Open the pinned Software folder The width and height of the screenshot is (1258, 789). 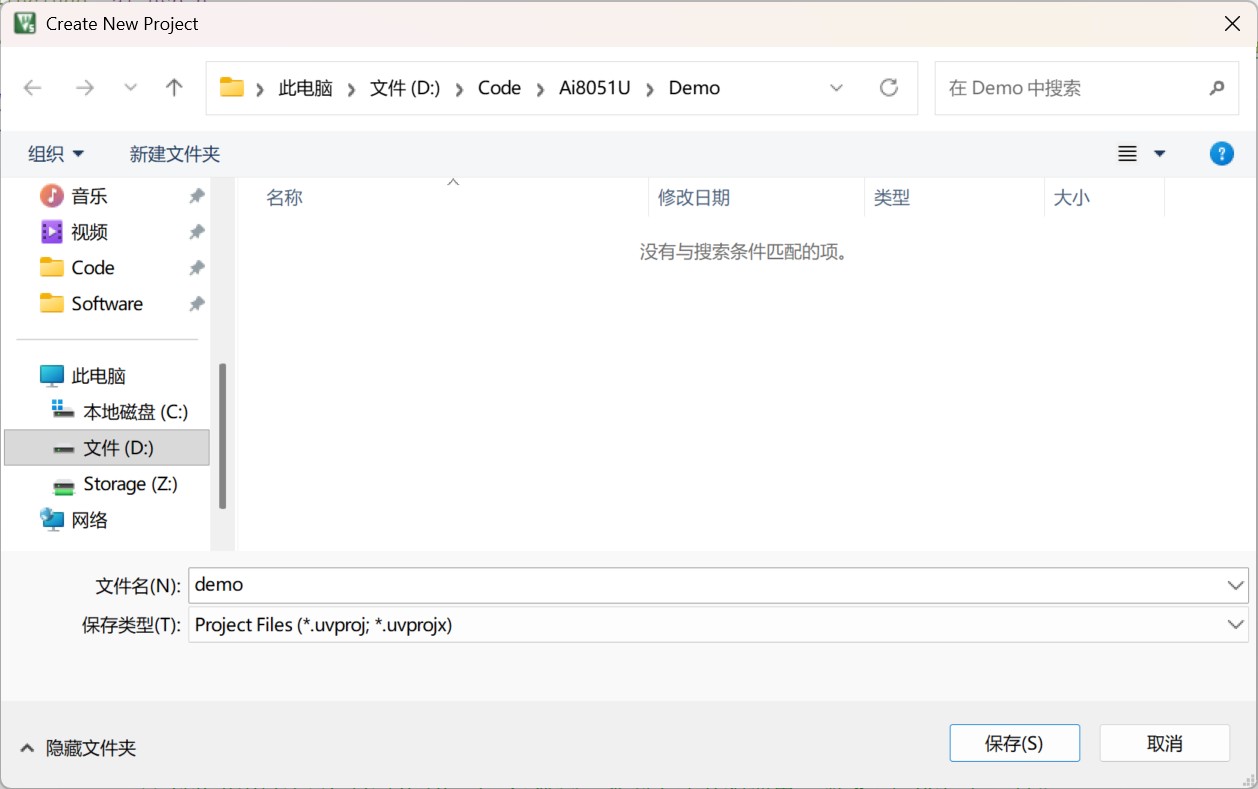click(x=107, y=304)
